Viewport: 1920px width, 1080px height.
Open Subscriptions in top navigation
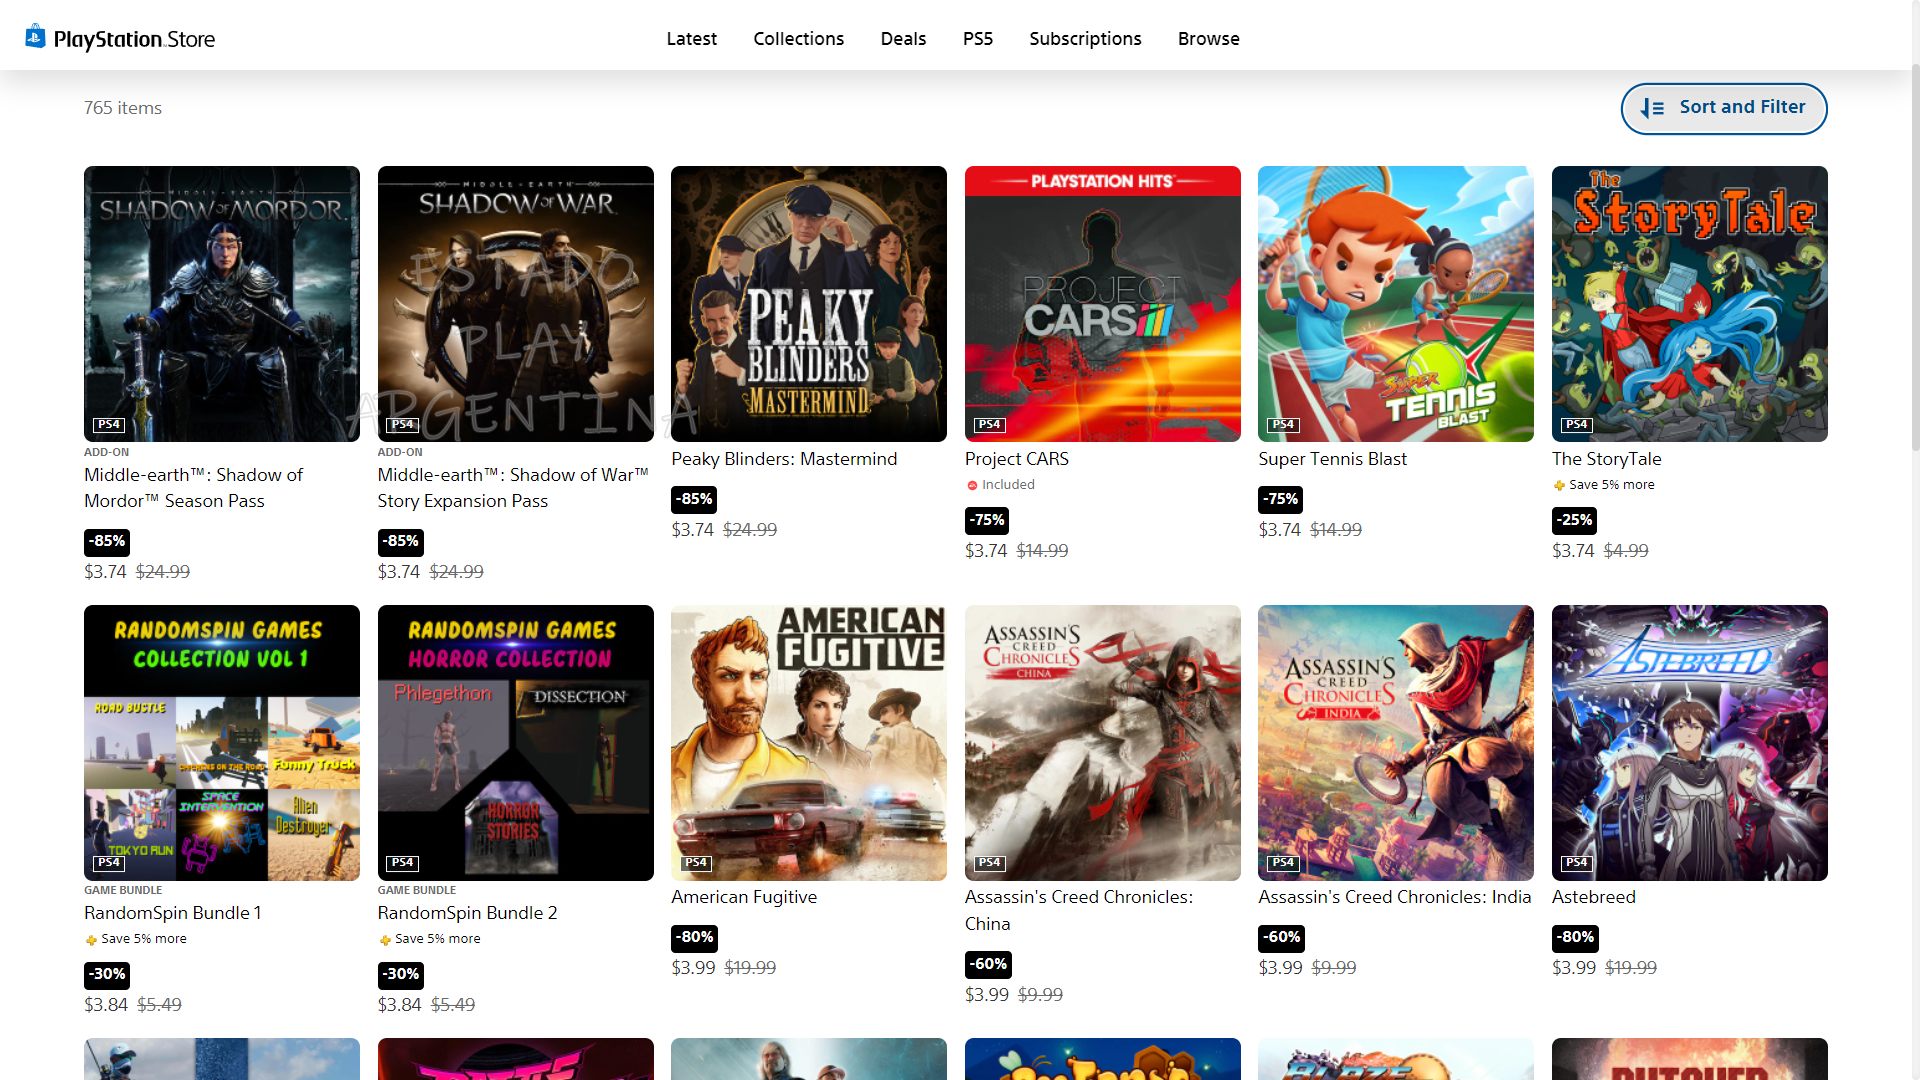pos(1085,38)
